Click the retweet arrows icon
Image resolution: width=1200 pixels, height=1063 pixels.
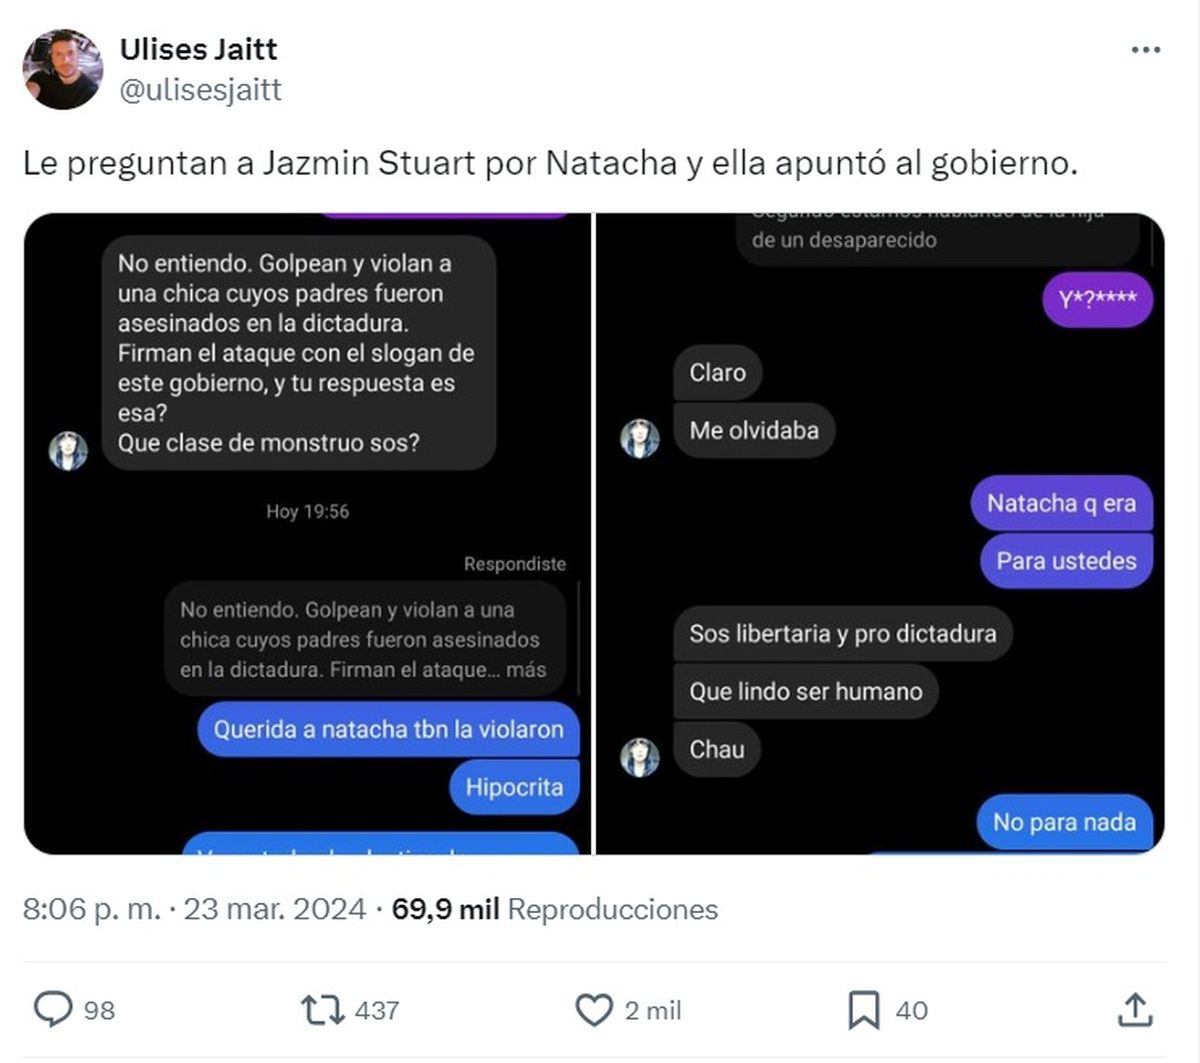(322, 1010)
